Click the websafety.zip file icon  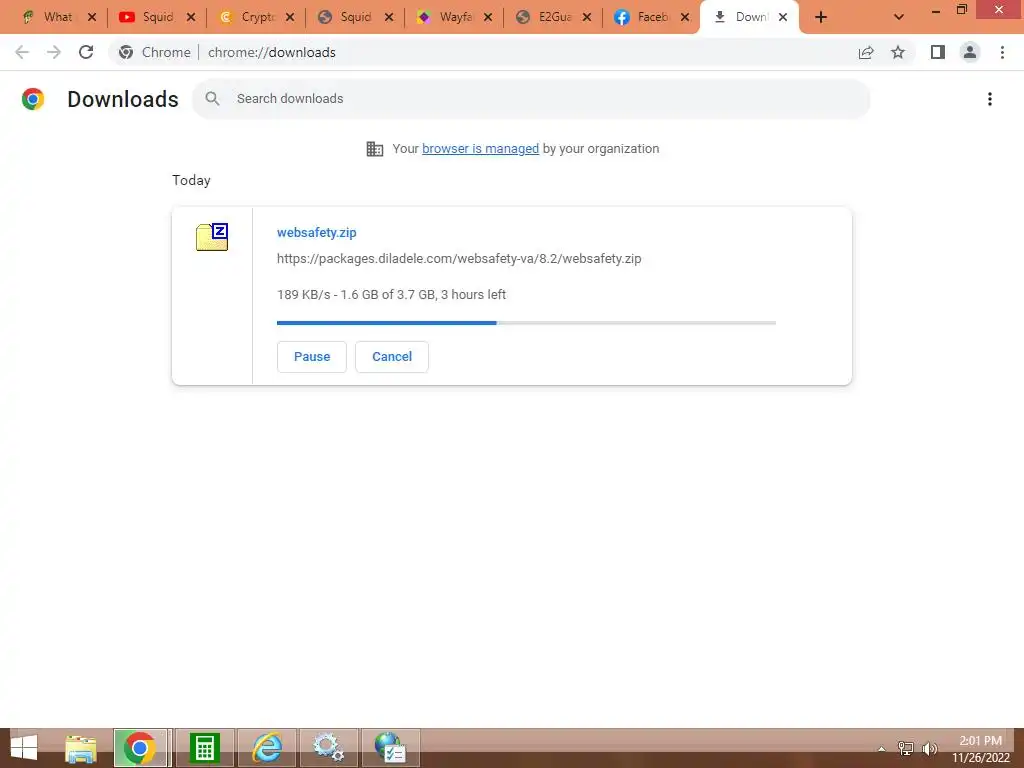(212, 236)
